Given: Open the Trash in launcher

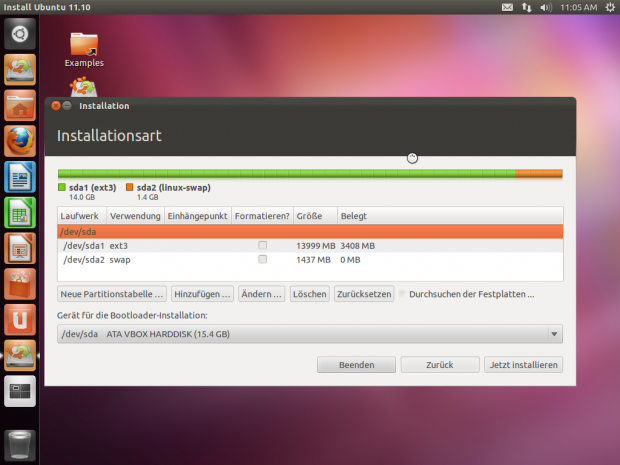Looking at the screenshot, I should tap(20, 446).
